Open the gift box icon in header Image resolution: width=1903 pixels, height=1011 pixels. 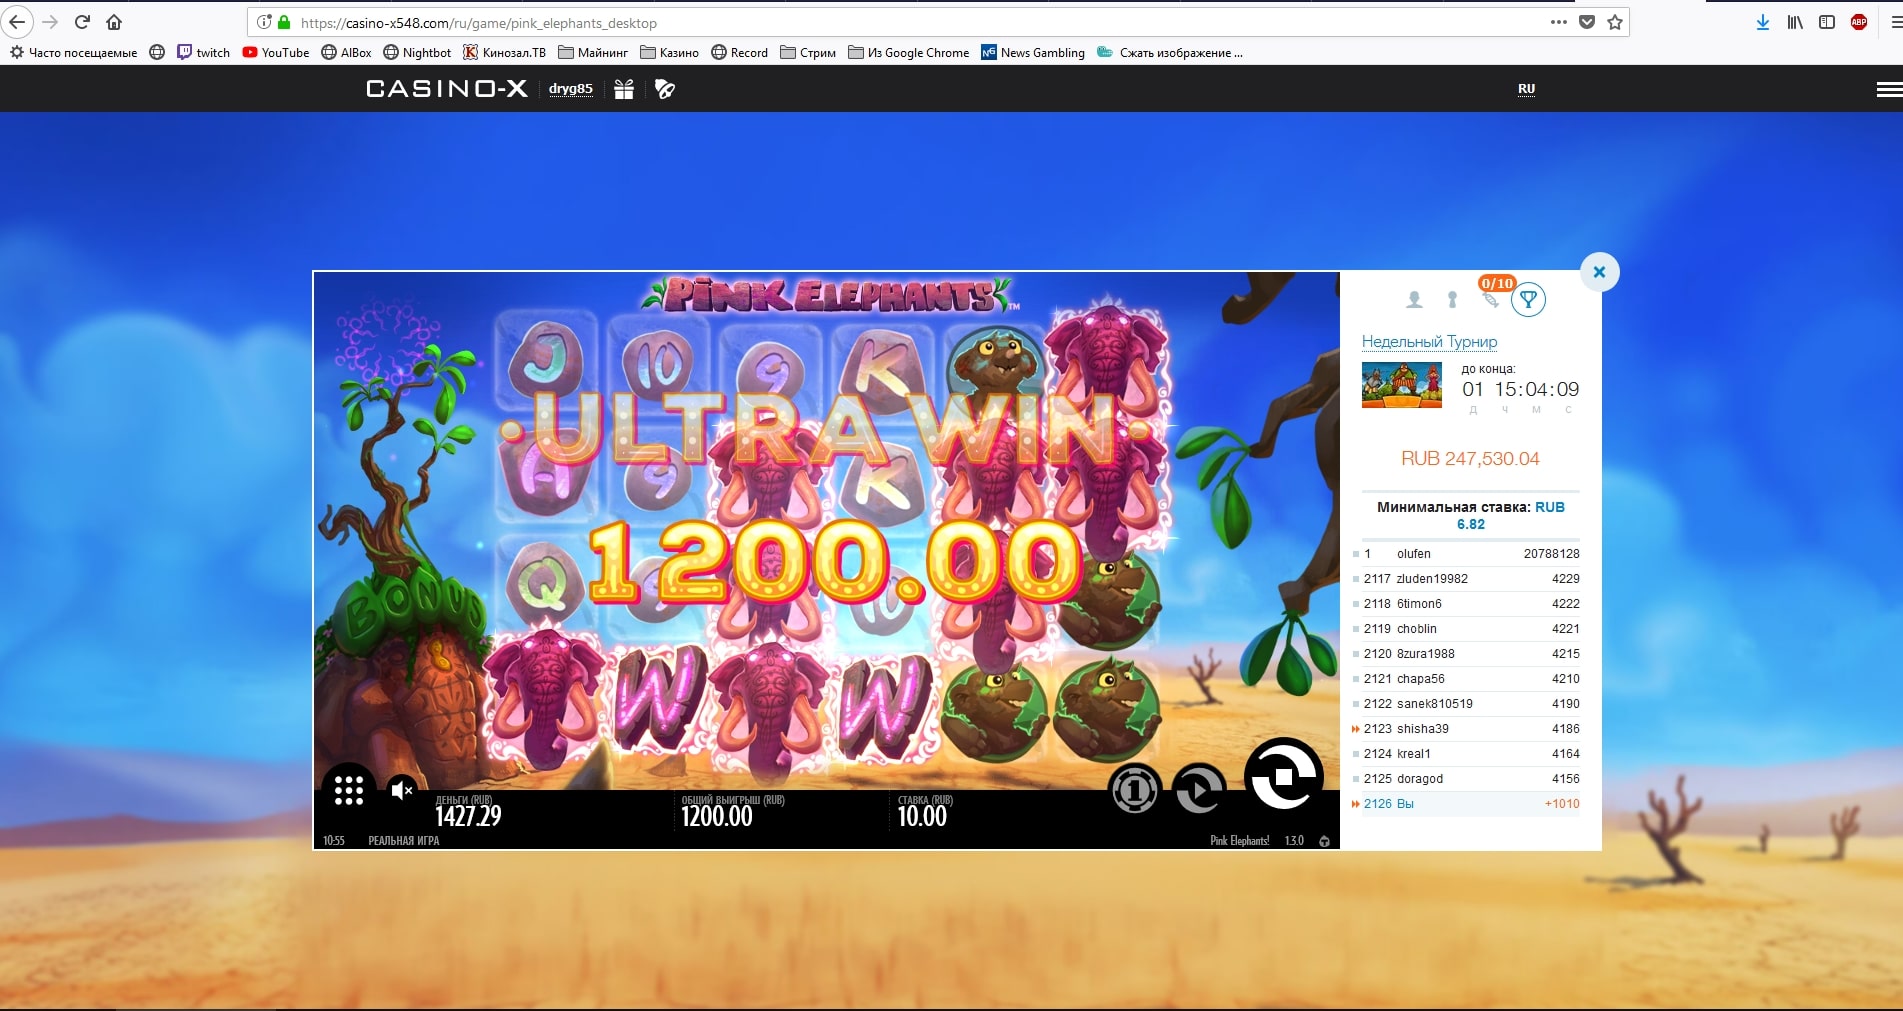tap(624, 89)
